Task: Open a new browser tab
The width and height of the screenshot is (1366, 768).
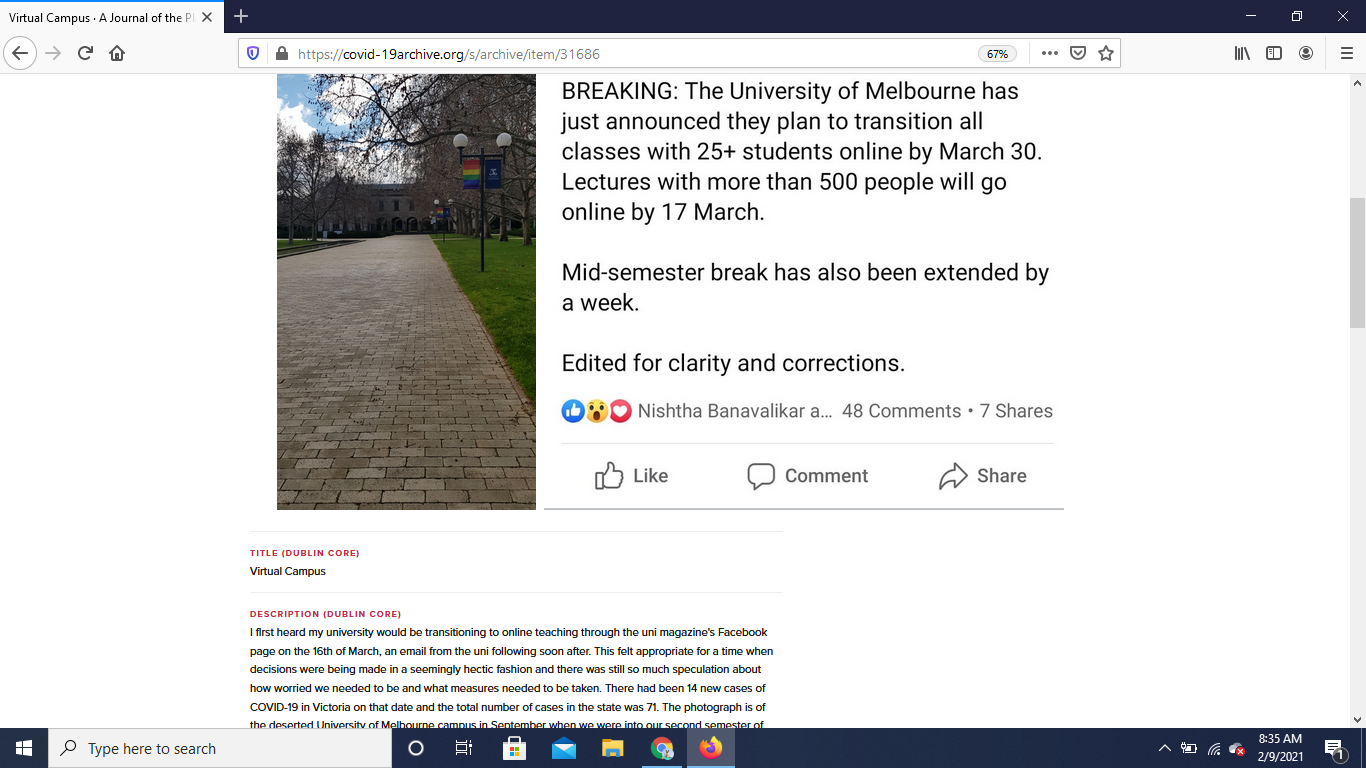Action: click(x=241, y=16)
